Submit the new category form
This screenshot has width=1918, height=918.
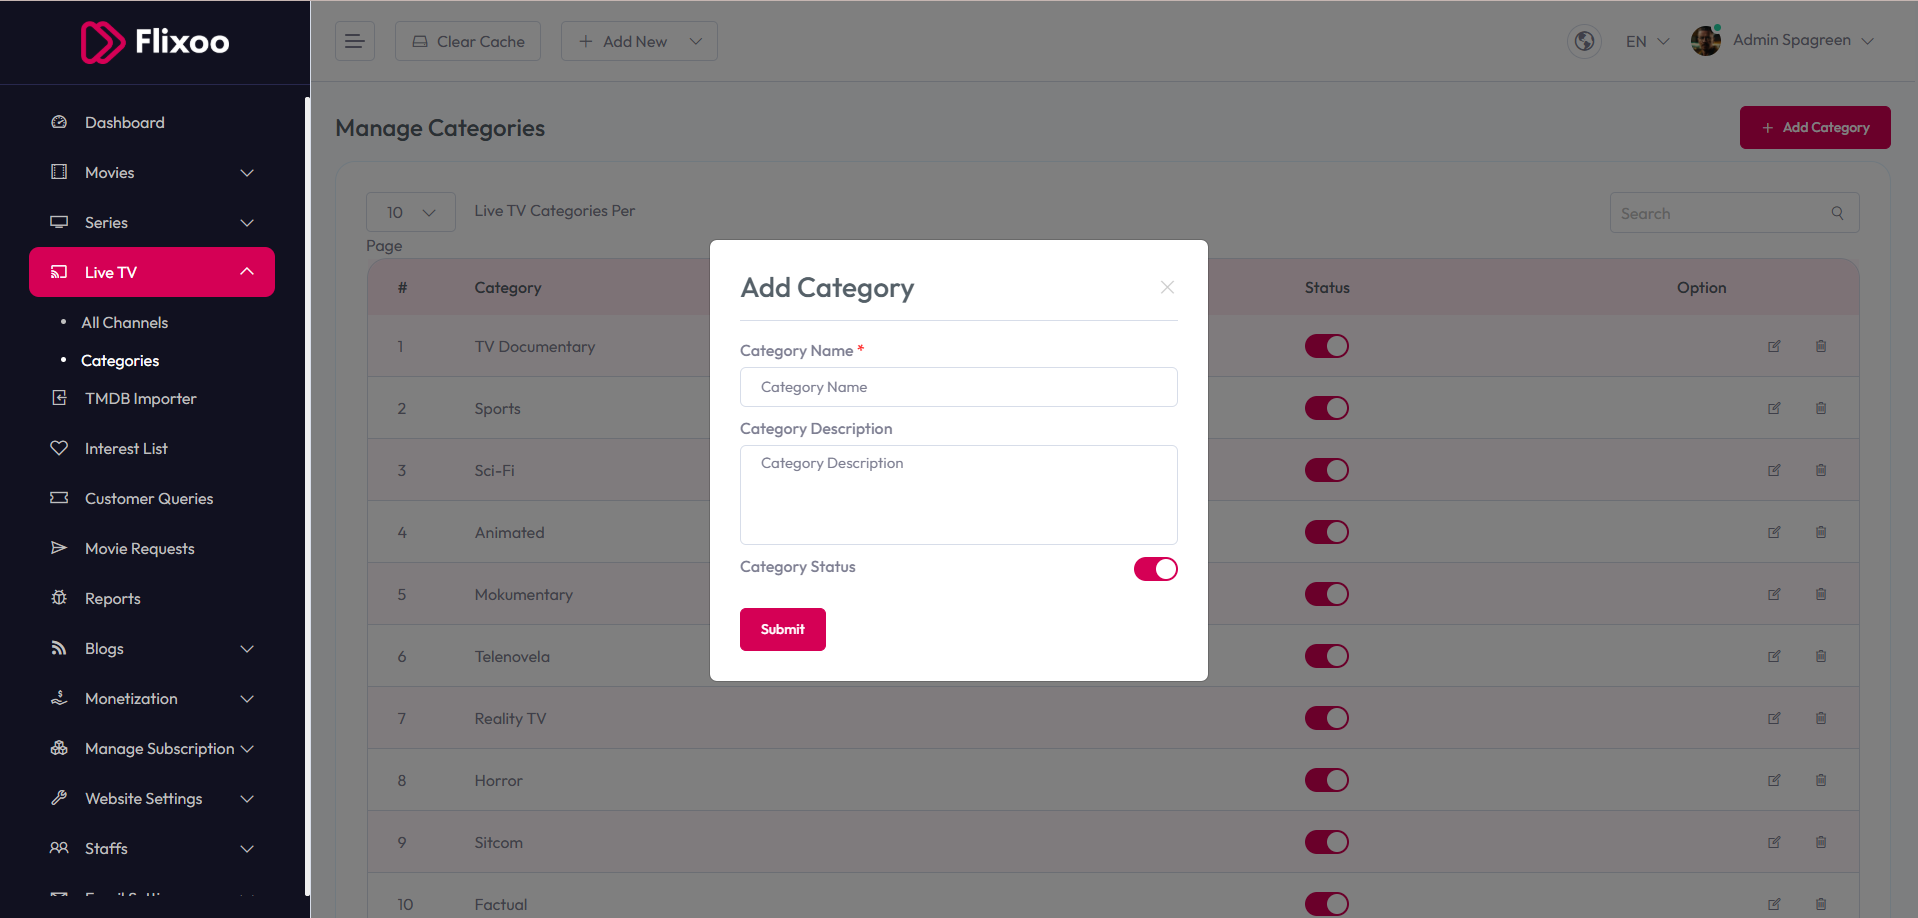[x=783, y=629]
